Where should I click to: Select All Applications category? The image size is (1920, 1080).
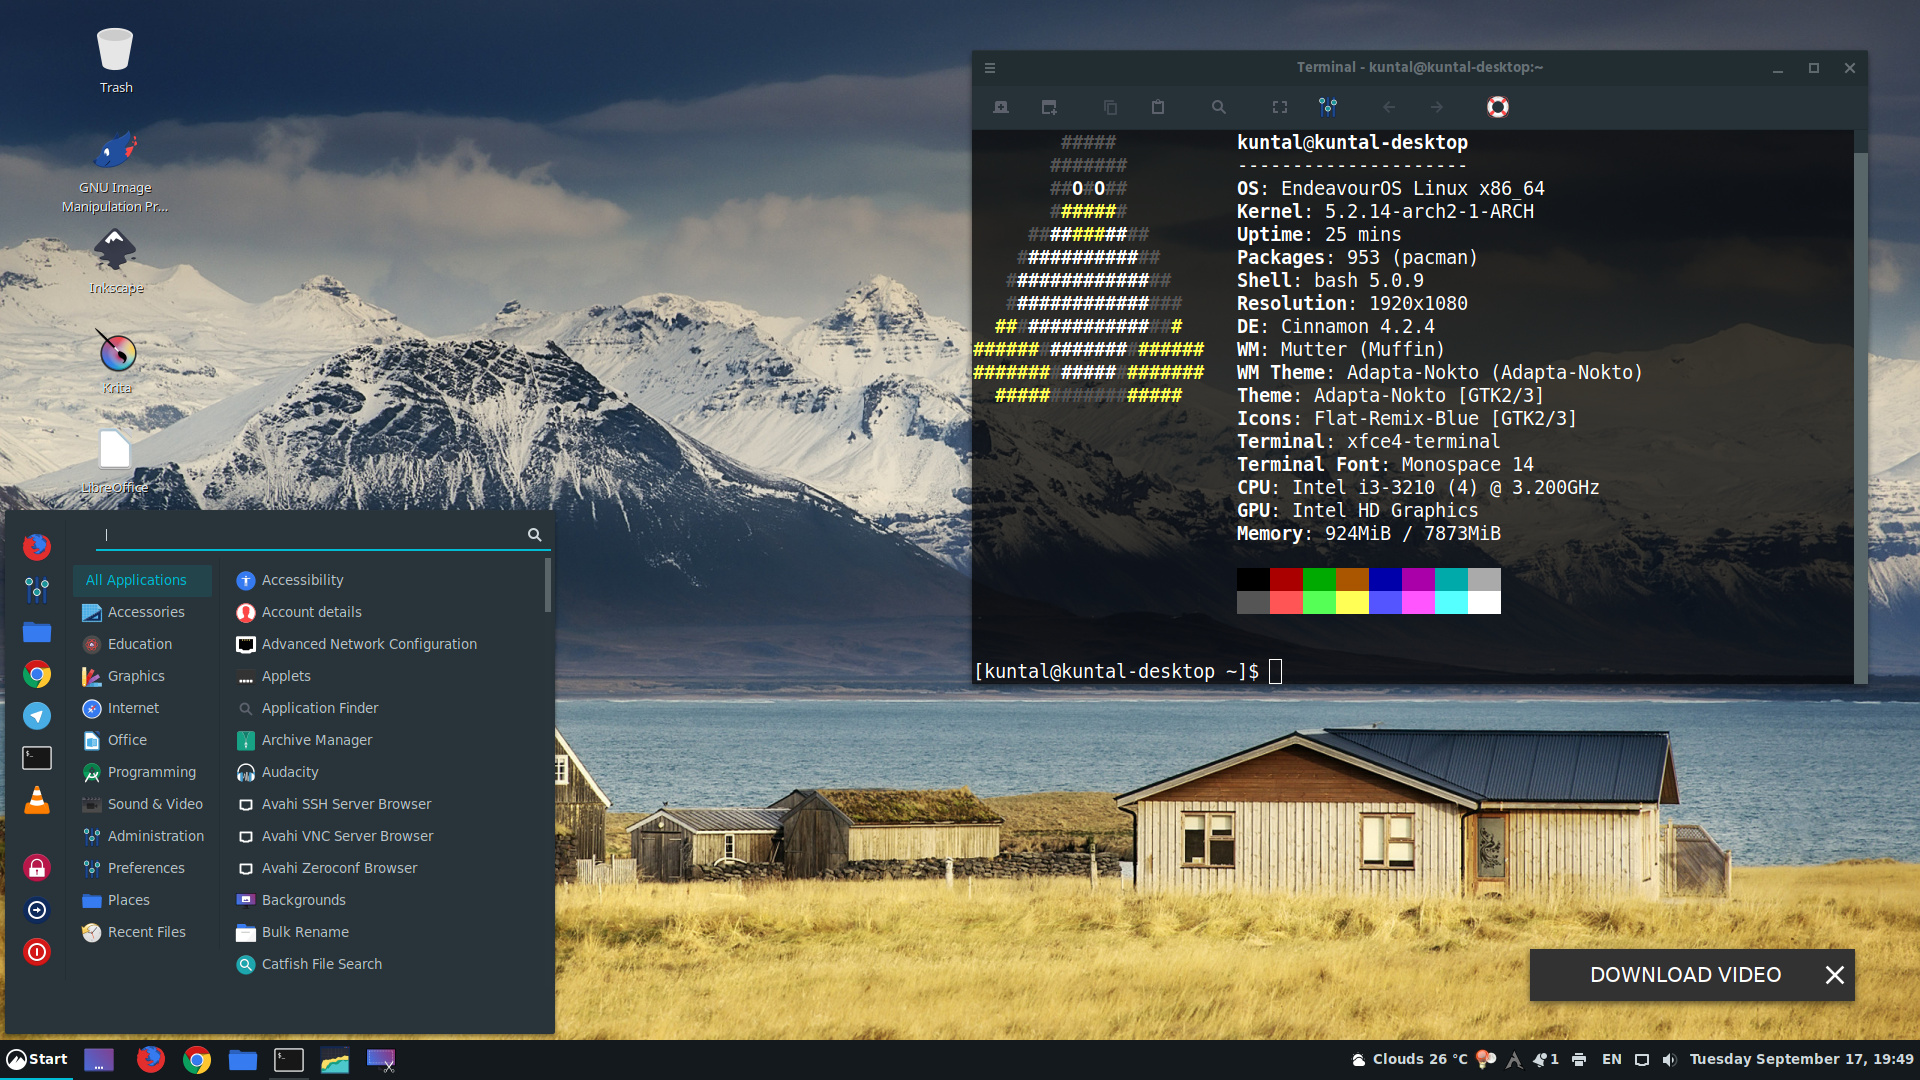coord(142,580)
